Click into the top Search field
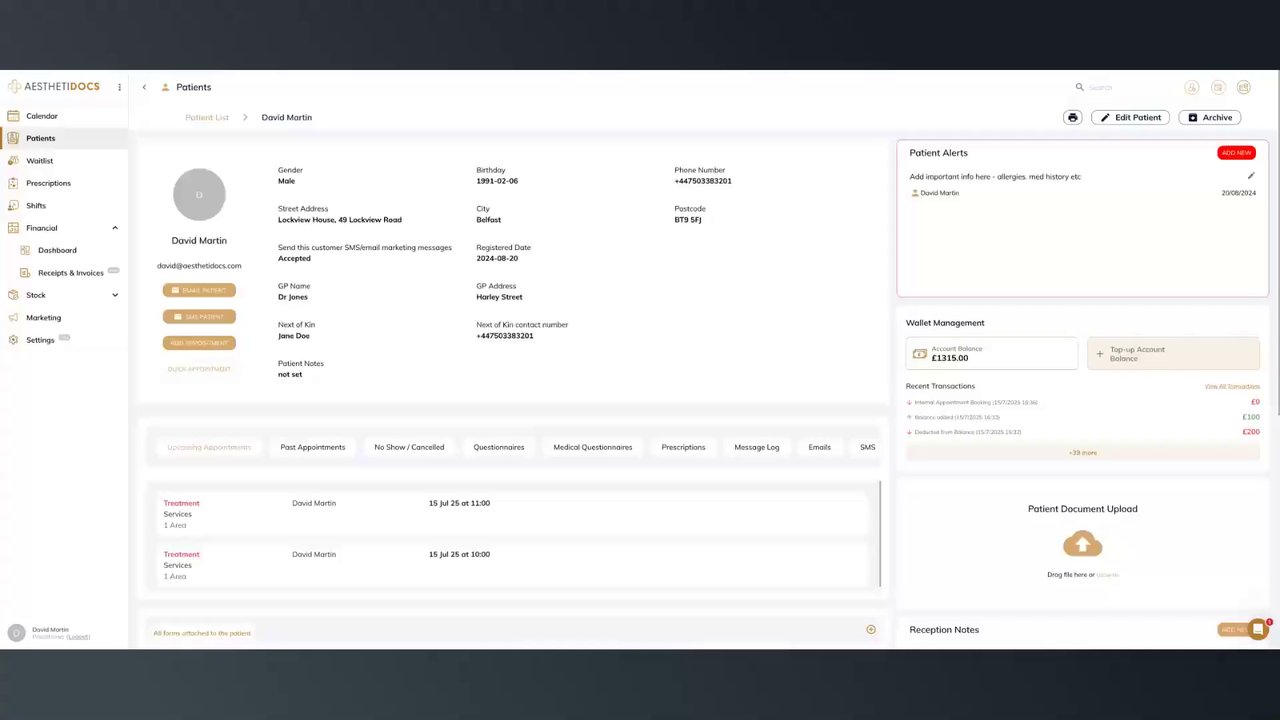The width and height of the screenshot is (1280, 720). point(1125,87)
